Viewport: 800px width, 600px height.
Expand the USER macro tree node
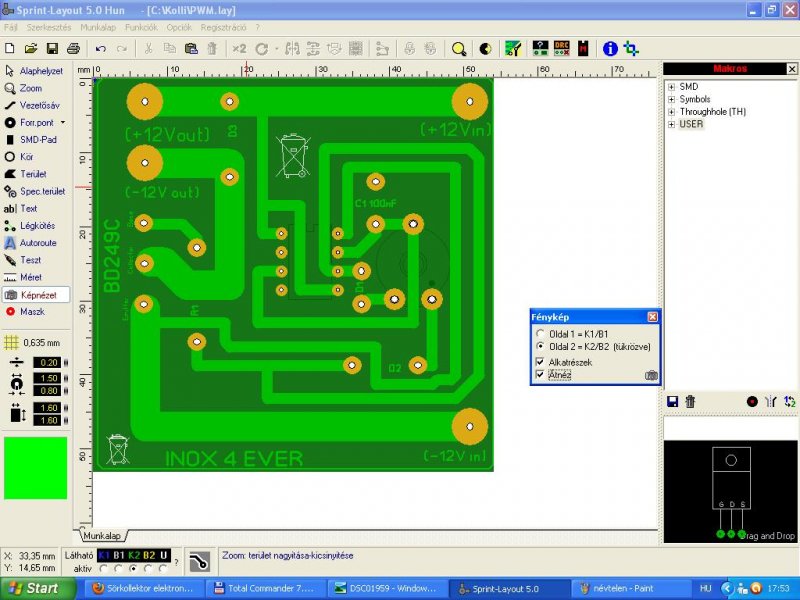pos(671,124)
